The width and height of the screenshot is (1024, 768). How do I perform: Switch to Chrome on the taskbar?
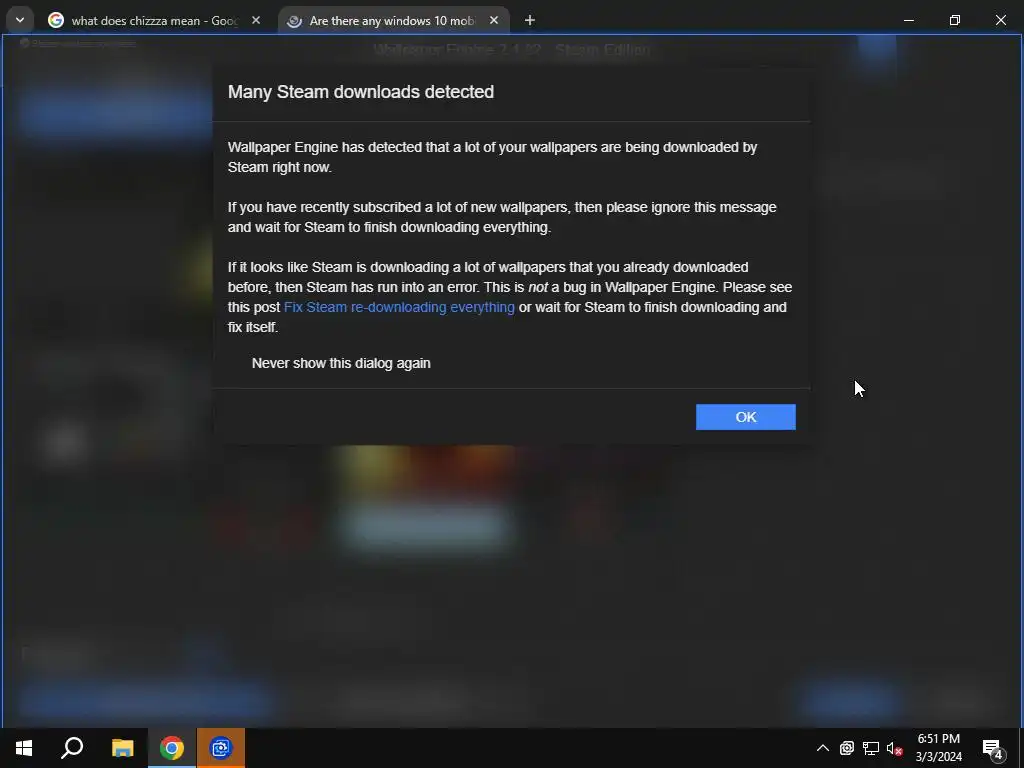tap(172, 748)
